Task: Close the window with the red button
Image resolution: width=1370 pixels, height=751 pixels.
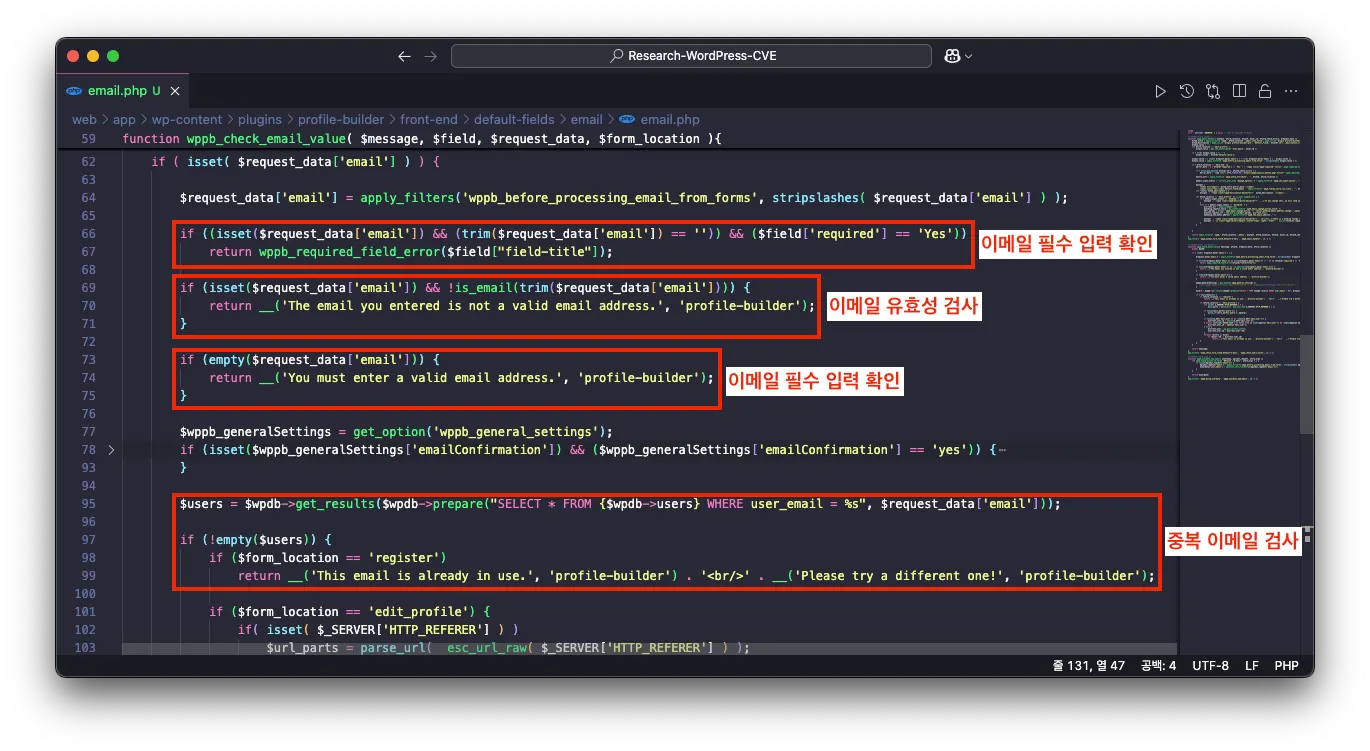Action: 75,56
